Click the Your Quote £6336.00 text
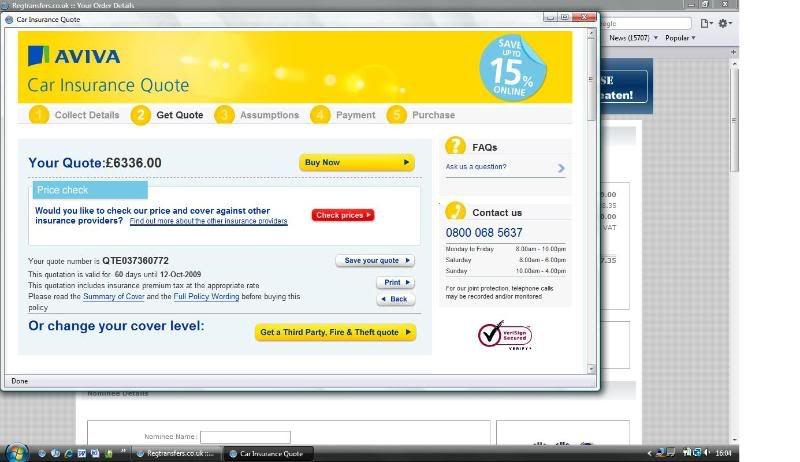Viewport: 800px width, 462px height. pos(95,163)
